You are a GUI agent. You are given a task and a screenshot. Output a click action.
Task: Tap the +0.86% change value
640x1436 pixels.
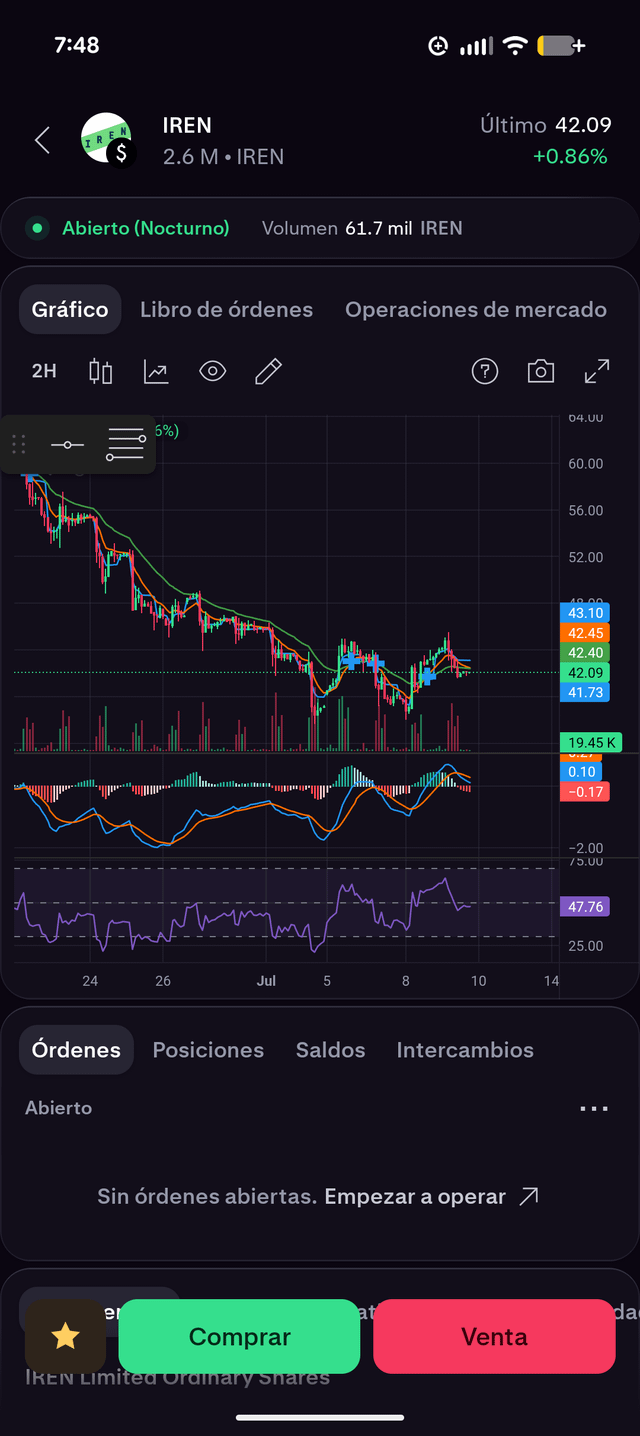tap(570, 157)
